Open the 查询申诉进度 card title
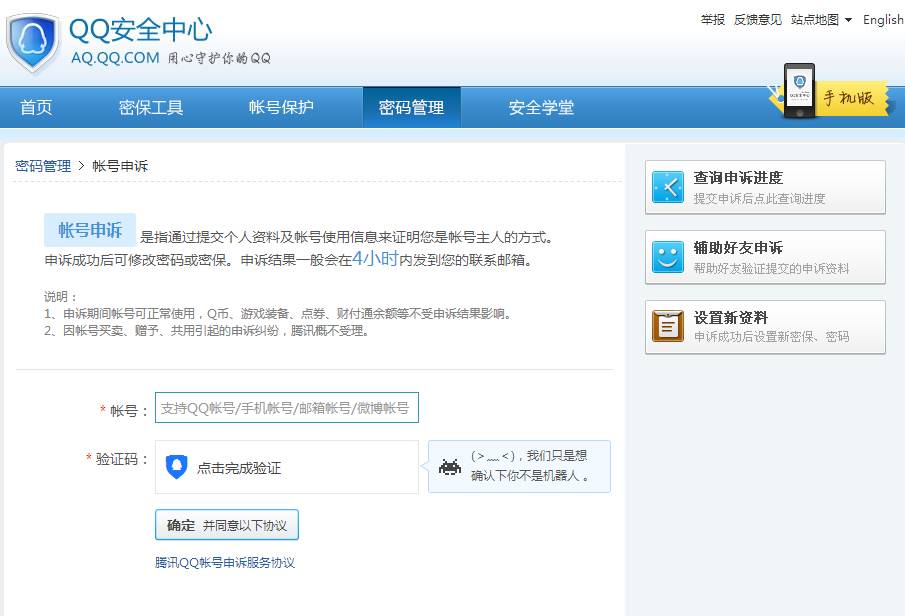 point(738,178)
